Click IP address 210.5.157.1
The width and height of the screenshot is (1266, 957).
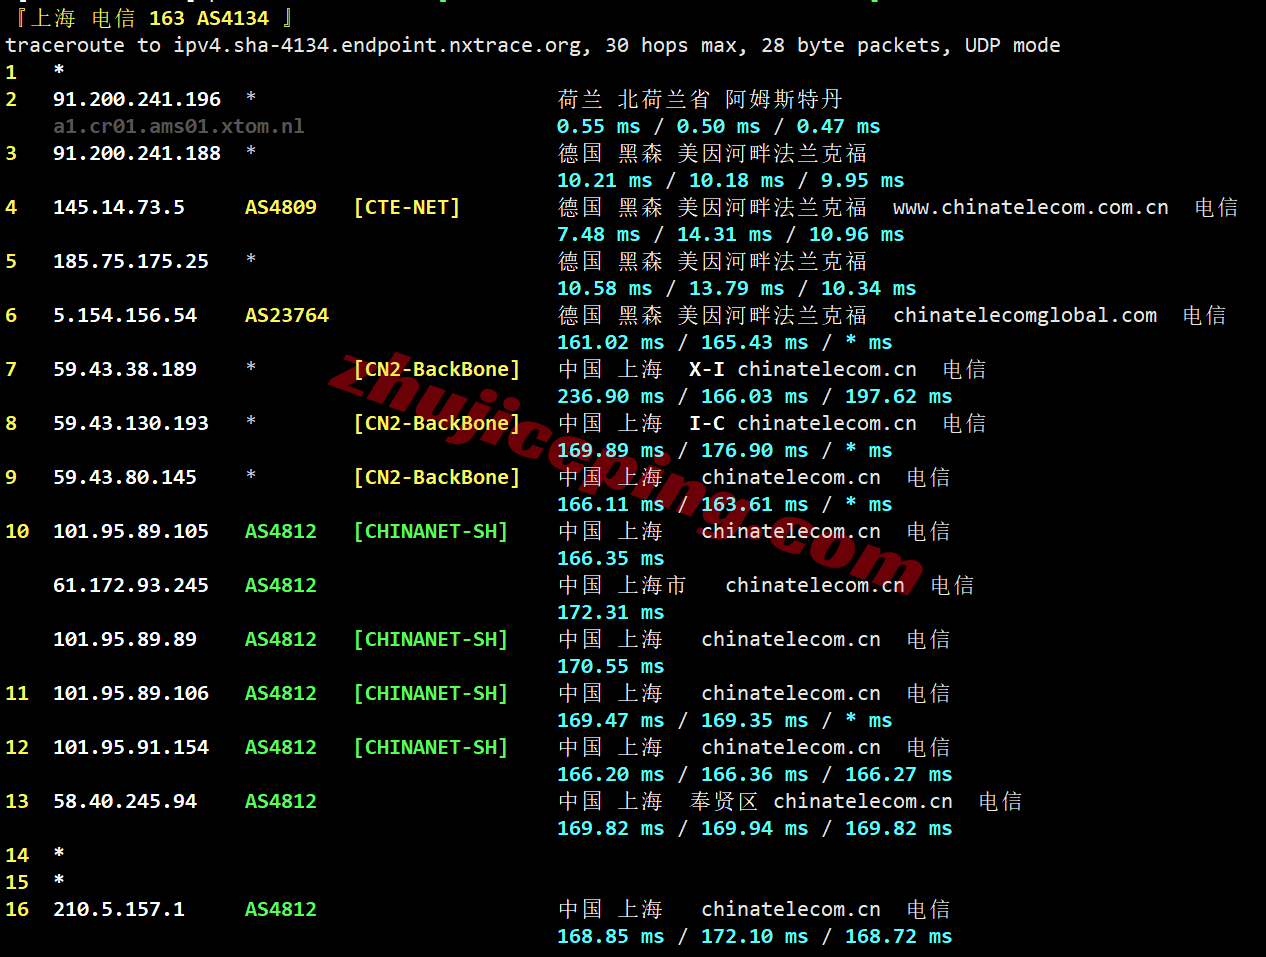coord(119,909)
